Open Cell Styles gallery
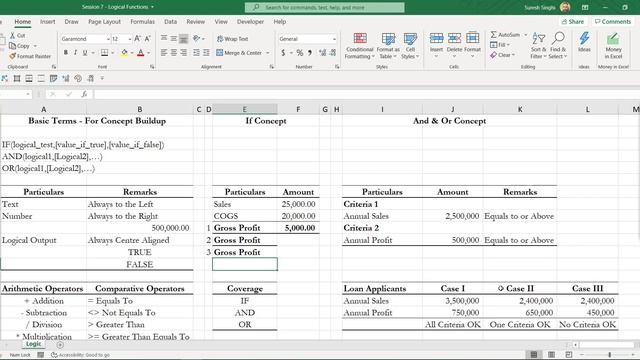Image resolution: width=640 pixels, height=360 pixels. [410, 46]
